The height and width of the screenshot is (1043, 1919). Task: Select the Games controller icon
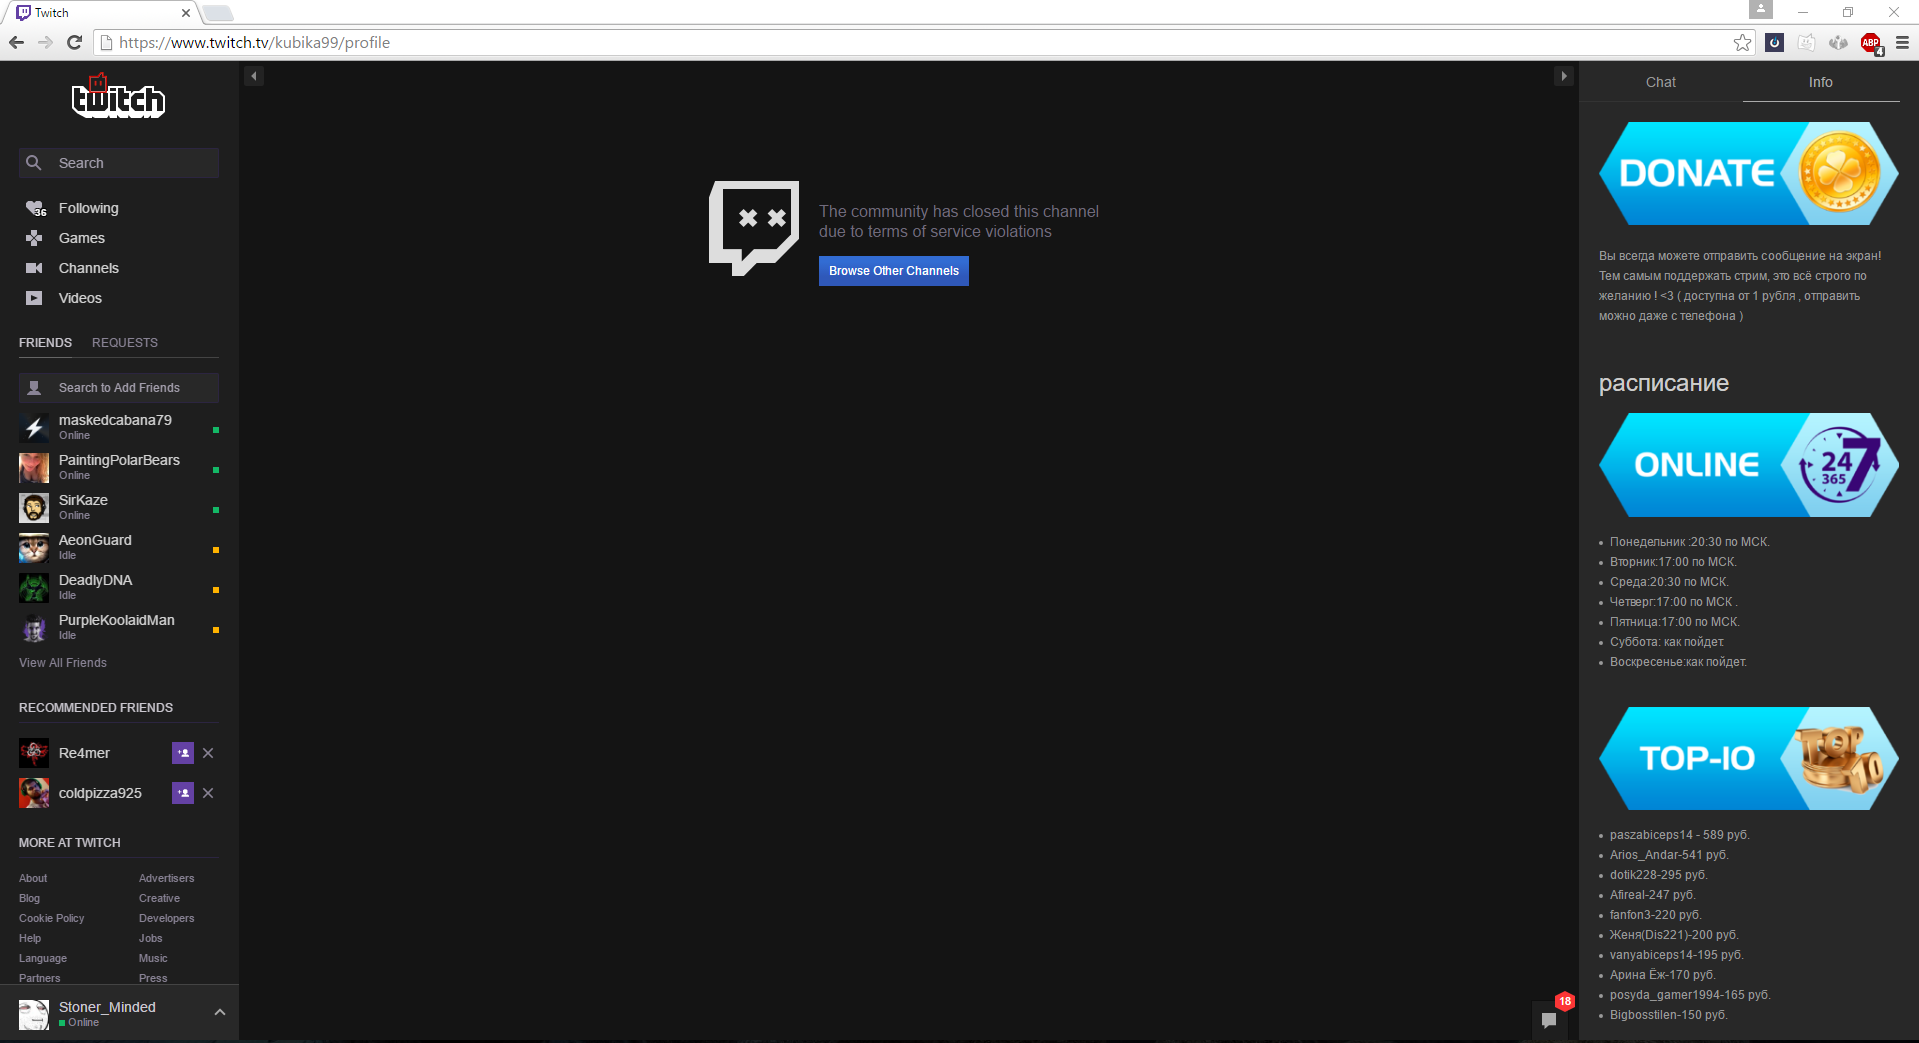pos(33,238)
